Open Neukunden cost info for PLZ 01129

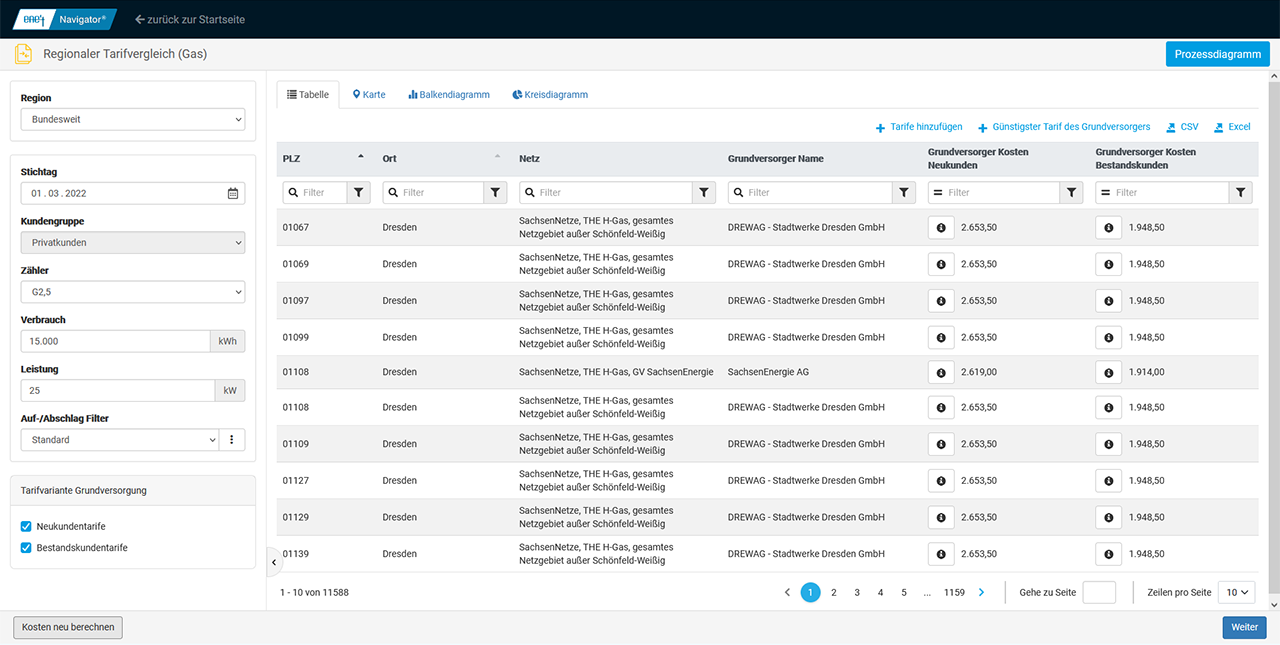[941, 517]
